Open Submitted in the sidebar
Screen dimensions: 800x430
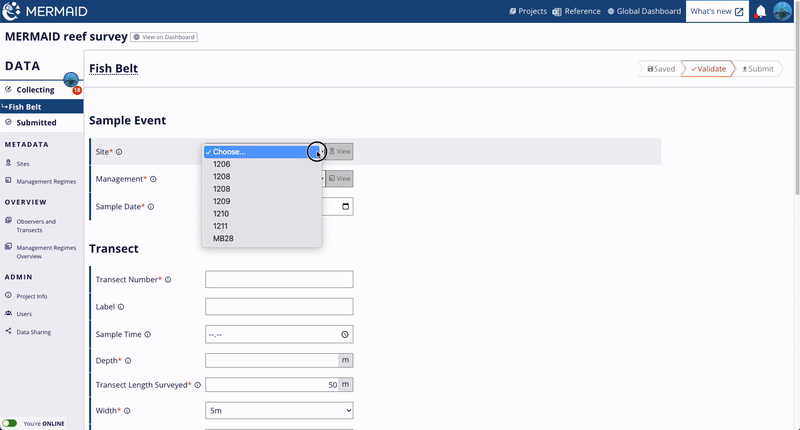point(36,123)
